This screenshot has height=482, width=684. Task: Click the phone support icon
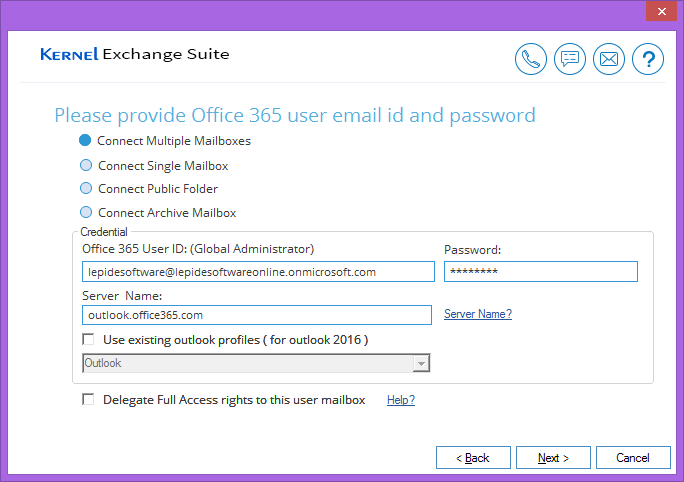pos(530,59)
